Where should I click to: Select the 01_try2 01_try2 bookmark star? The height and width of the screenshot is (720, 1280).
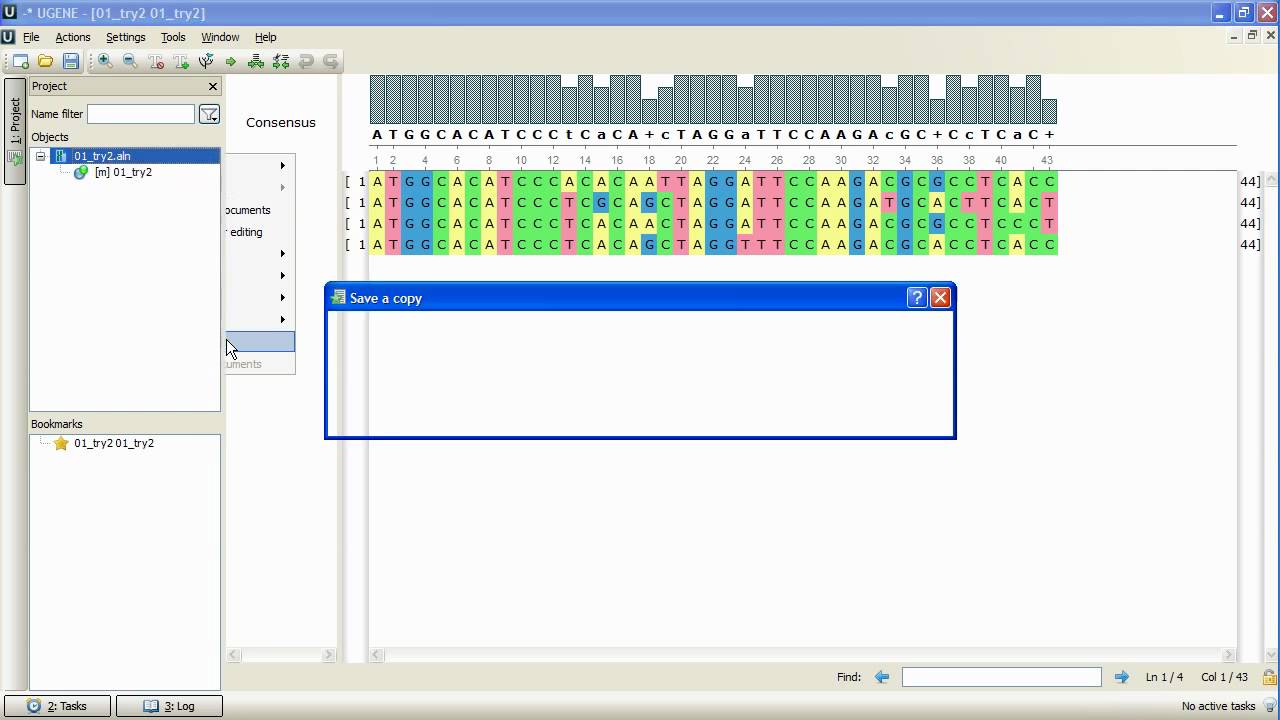(61, 443)
